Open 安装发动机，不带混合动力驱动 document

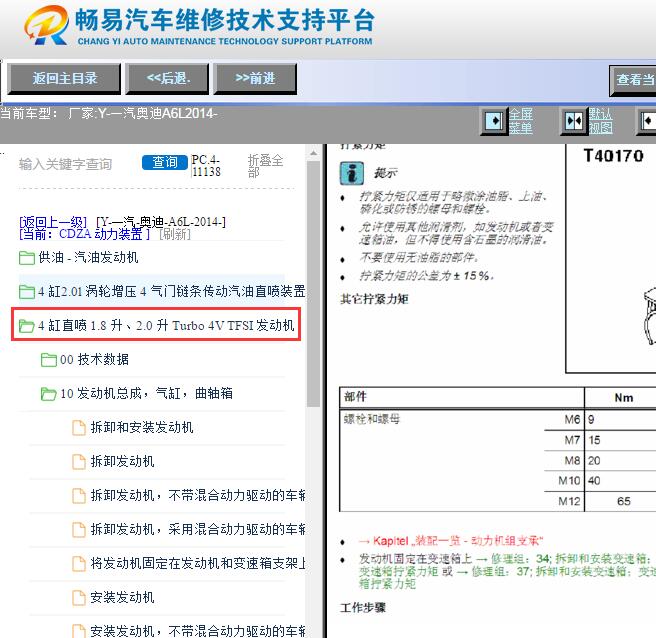point(197,631)
